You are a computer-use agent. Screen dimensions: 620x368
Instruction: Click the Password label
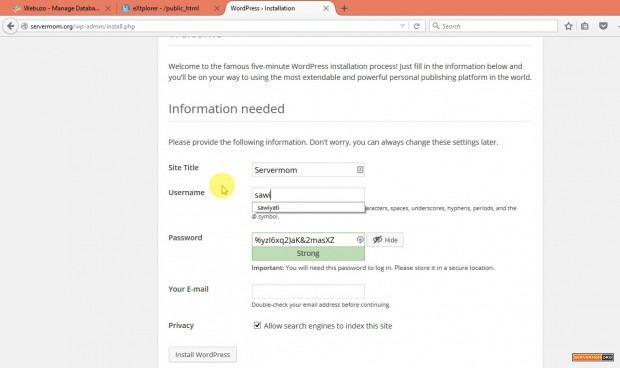[185, 238]
